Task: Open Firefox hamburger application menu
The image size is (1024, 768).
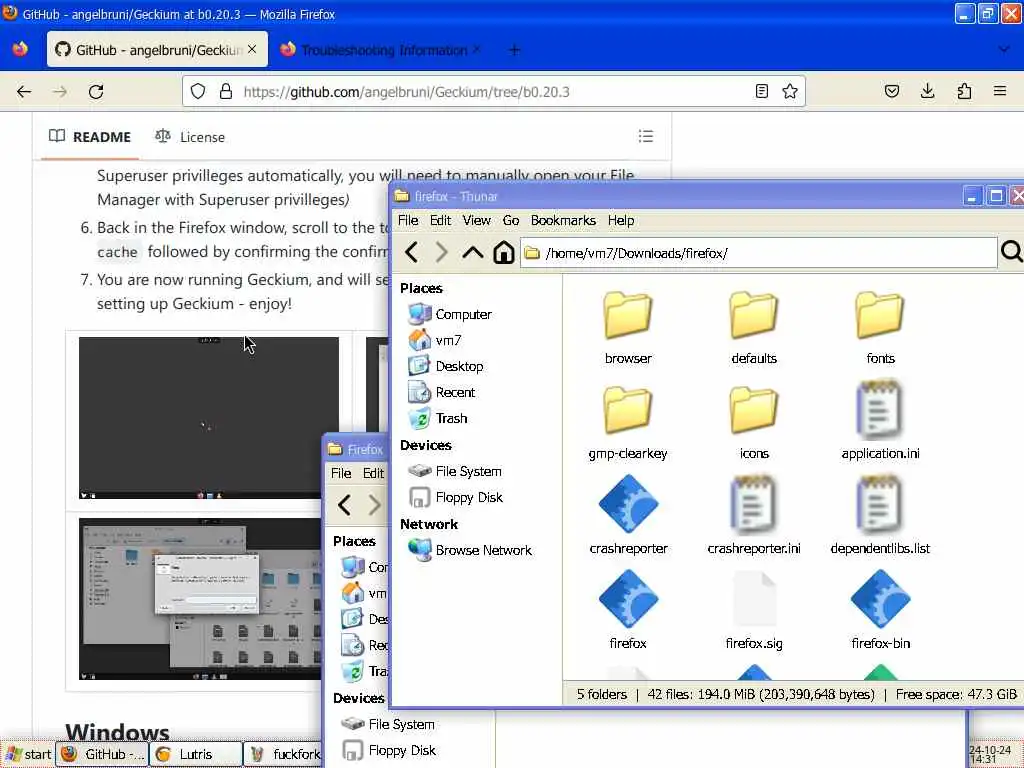Action: pos(1000,91)
